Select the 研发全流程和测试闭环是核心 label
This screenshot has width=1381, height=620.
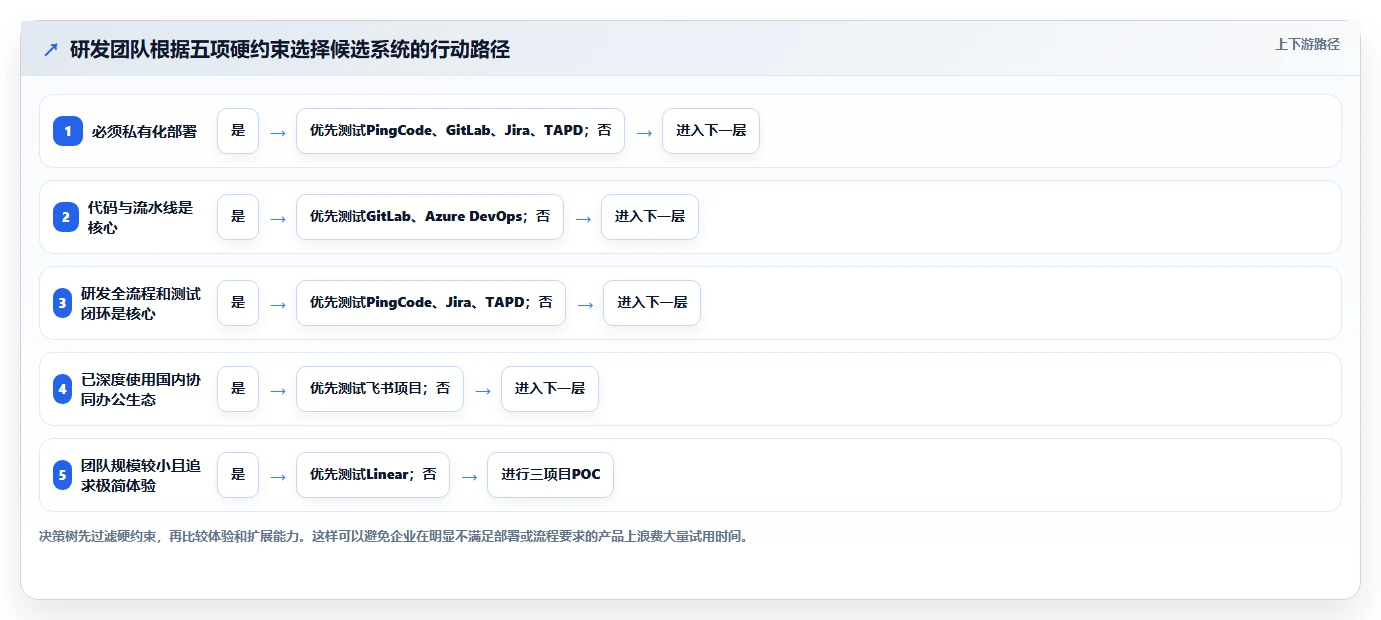coord(141,303)
